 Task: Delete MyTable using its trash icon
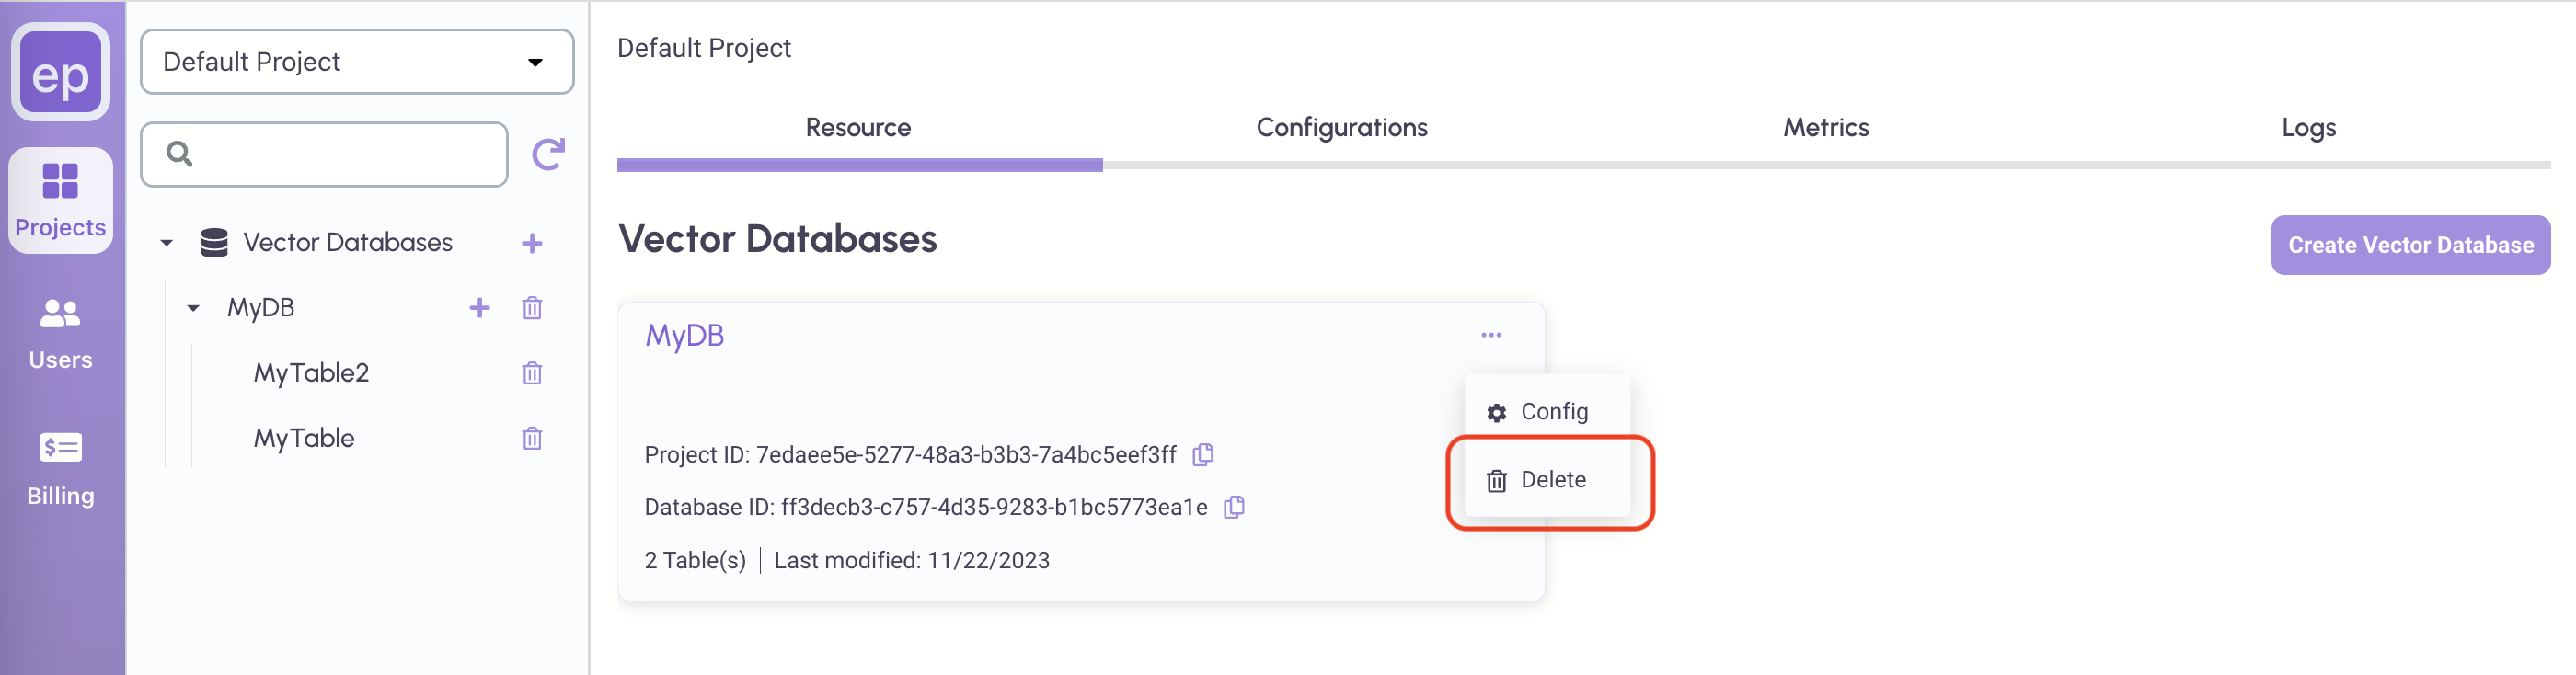(x=532, y=438)
